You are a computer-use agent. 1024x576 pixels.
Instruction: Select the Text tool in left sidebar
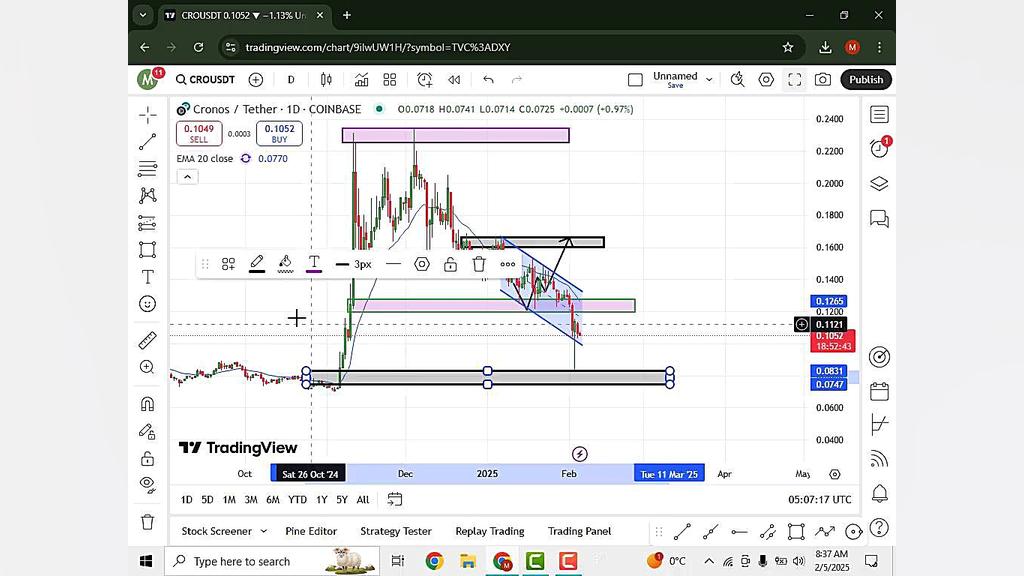tap(148, 277)
